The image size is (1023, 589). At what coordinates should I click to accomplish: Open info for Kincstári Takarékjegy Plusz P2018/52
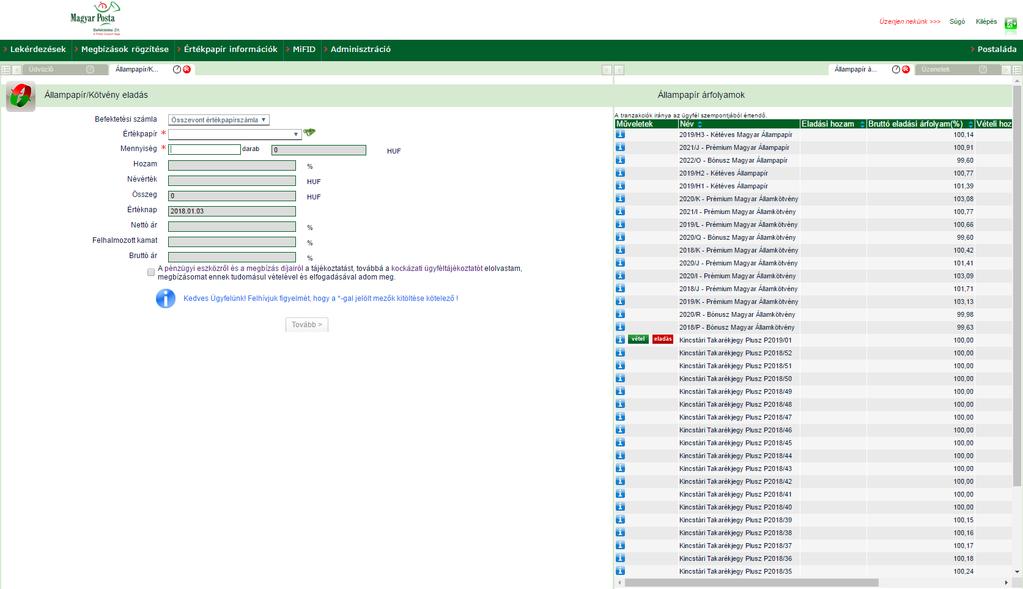620,353
